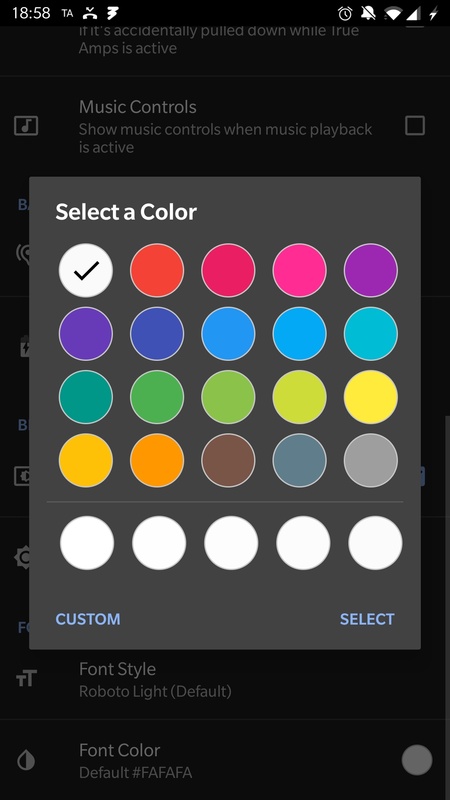
Task: Tap the battery charging bolt icon
Action: pos(433,13)
